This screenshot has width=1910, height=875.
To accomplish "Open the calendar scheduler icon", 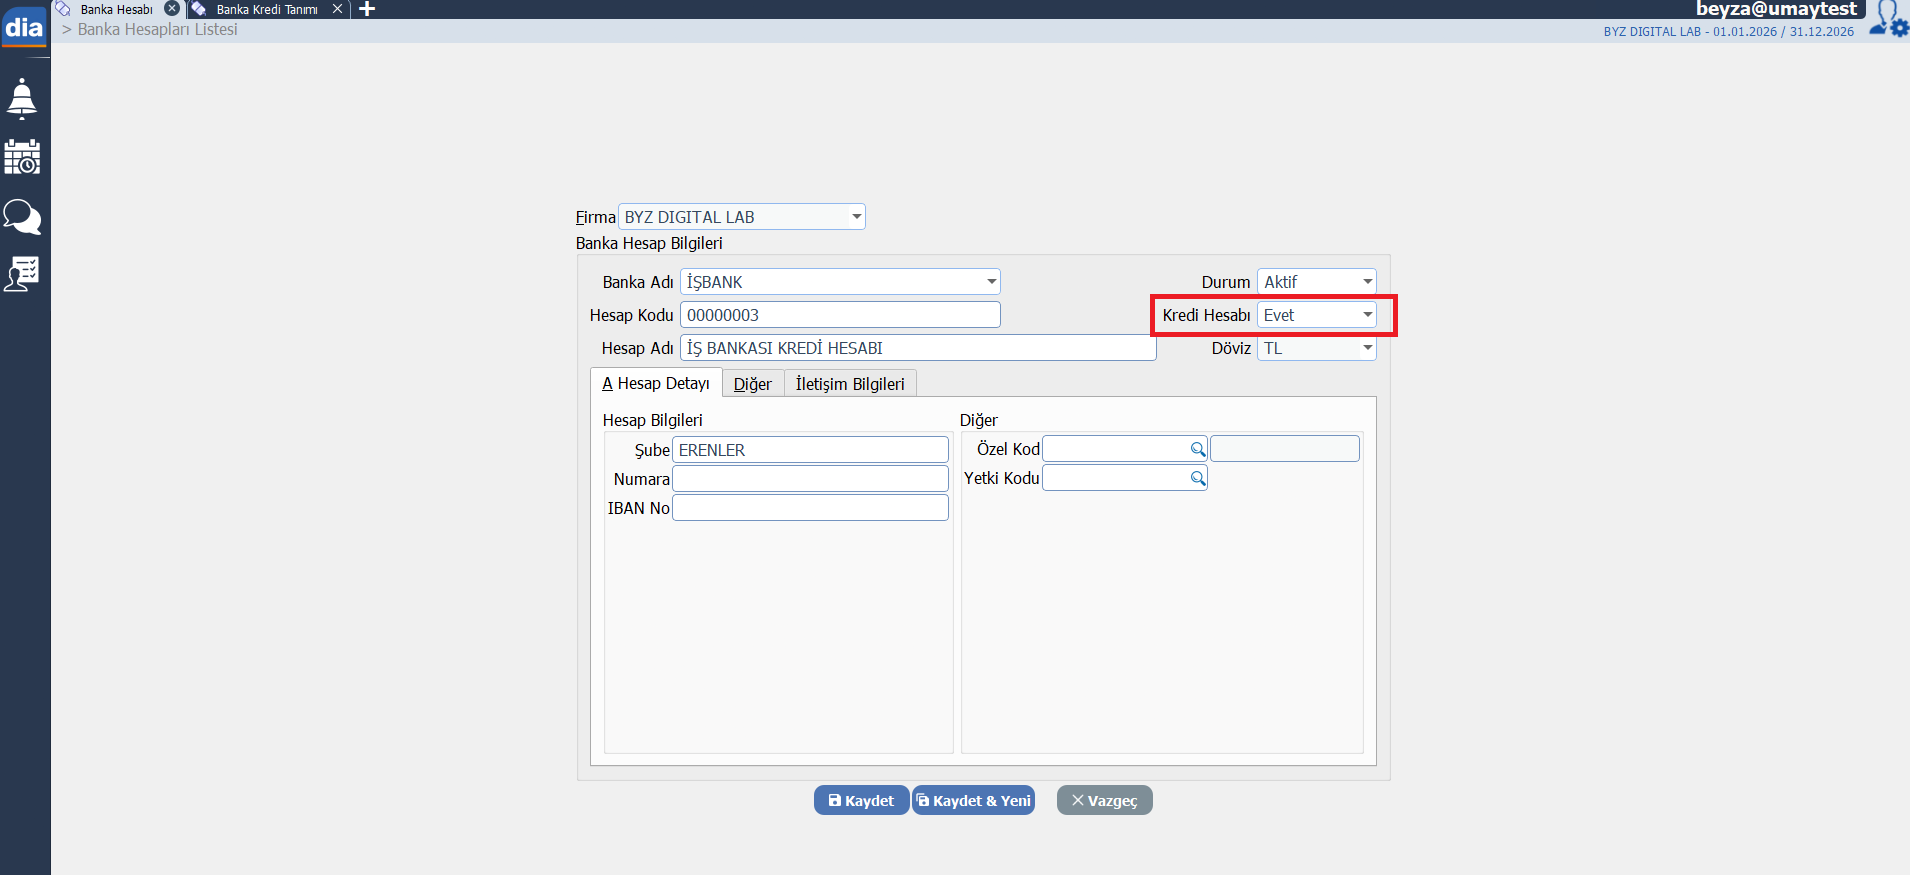I will [x=22, y=157].
